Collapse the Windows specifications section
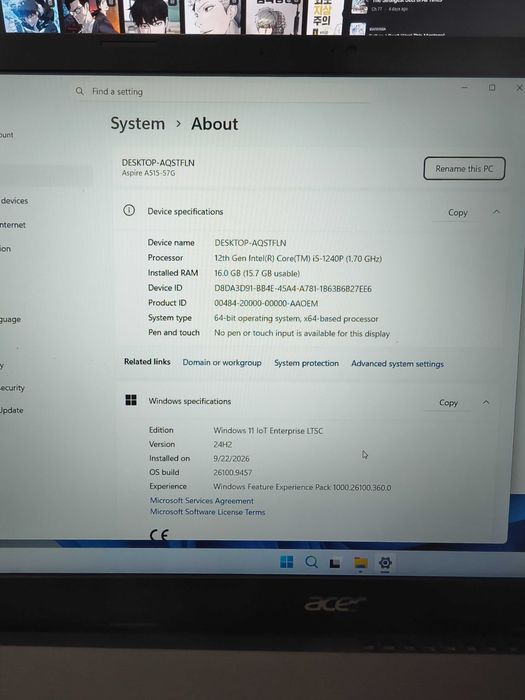The width and height of the screenshot is (525, 700). (x=486, y=403)
